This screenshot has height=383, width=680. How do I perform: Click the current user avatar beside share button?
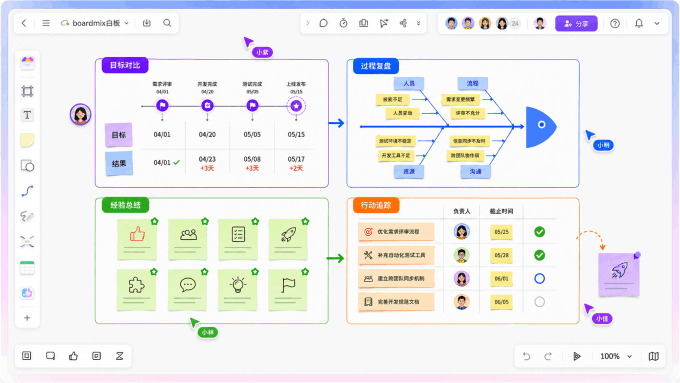539,23
